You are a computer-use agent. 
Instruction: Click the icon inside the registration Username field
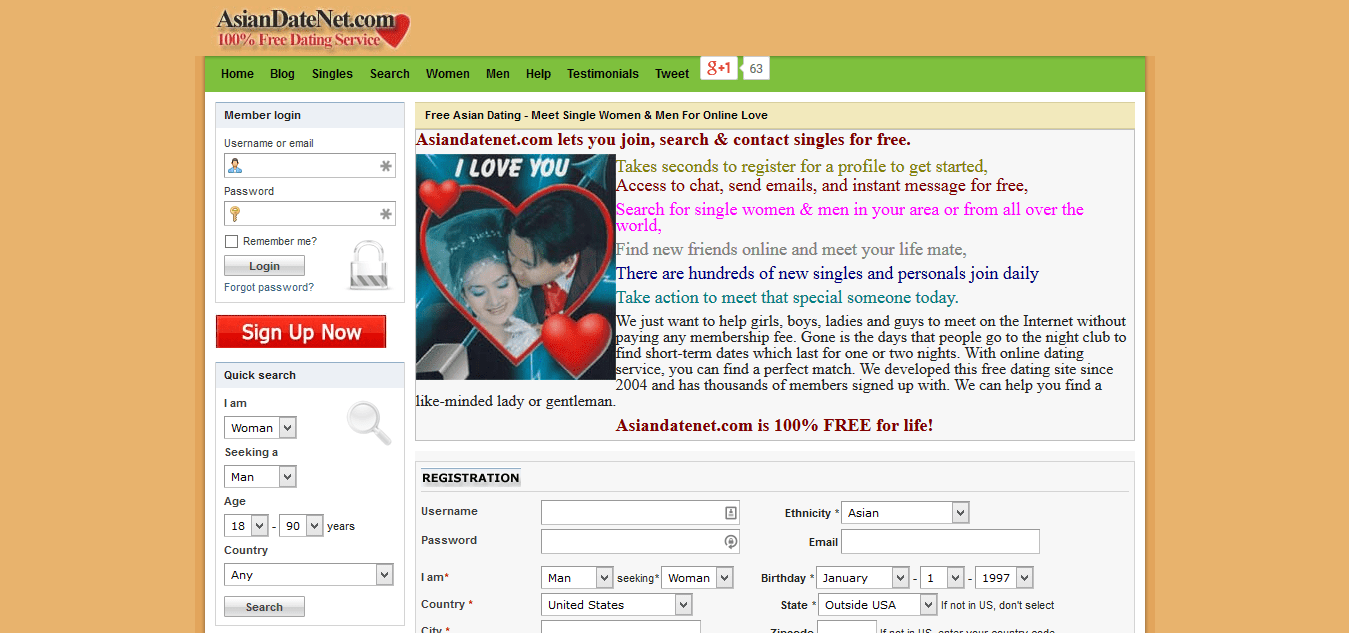(x=730, y=513)
